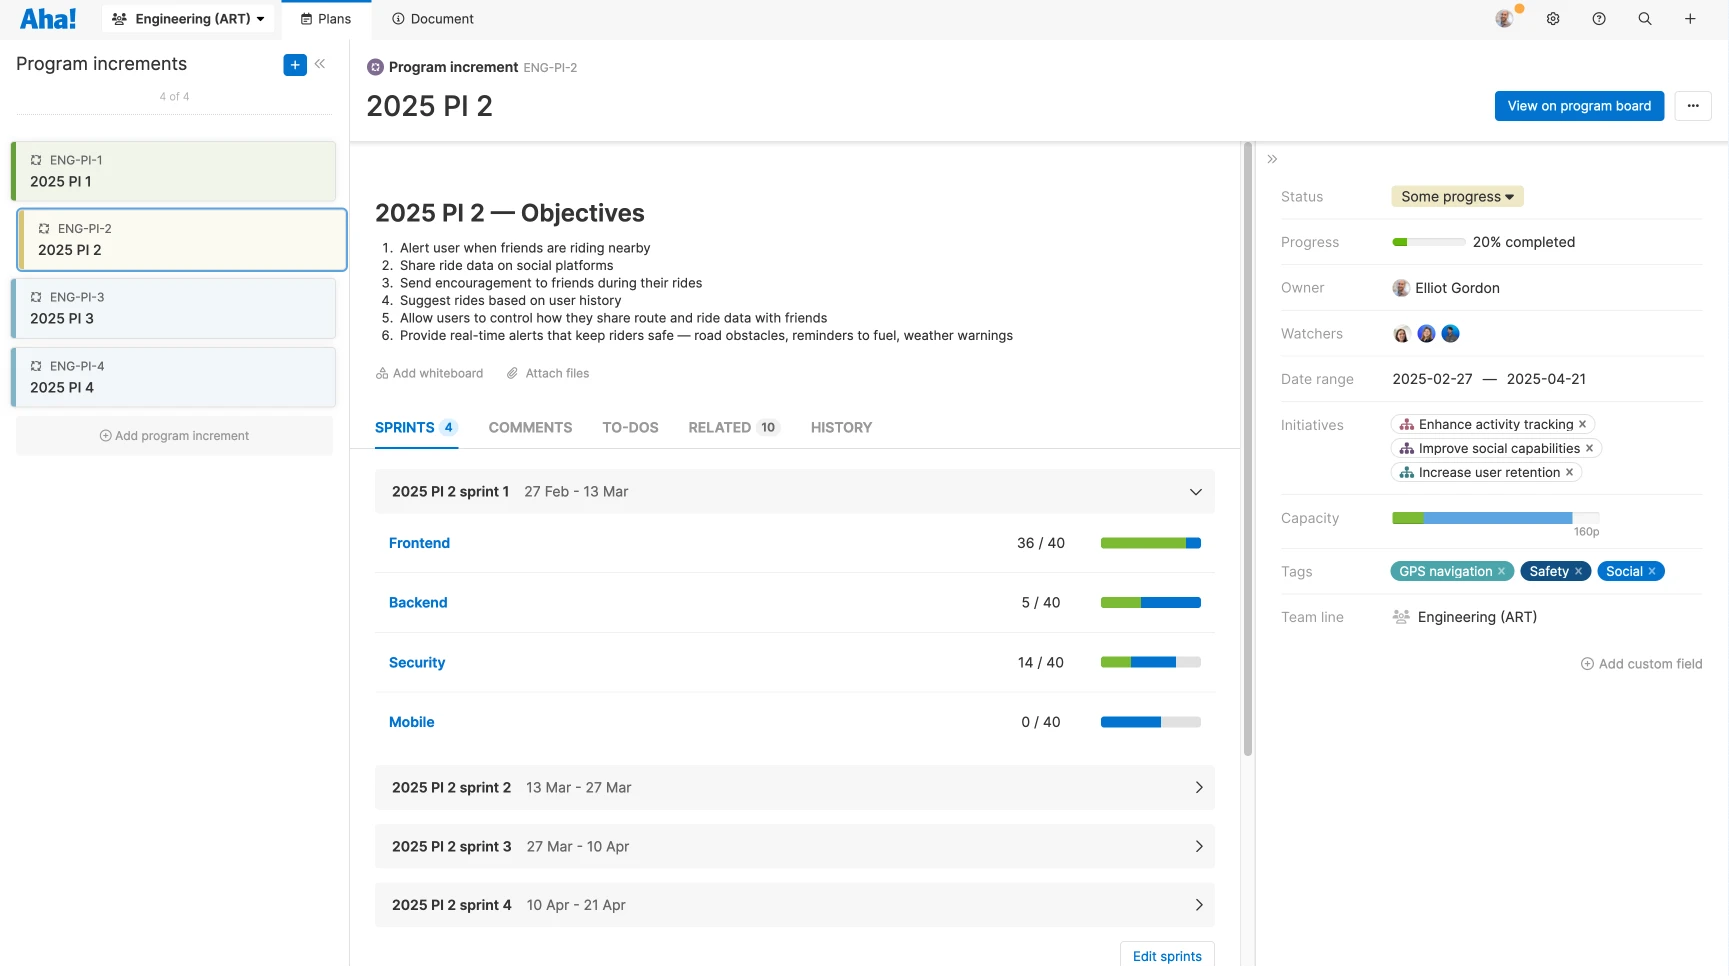Image resolution: width=1729 pixels, height=976 pixels.
Task: Click your profile avatar
Action: click(x=1505, y=18)
